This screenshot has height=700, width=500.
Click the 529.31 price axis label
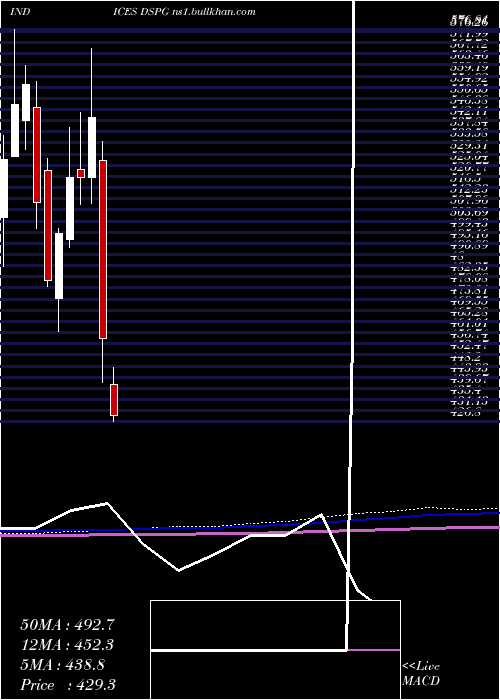[x=468, y=146]
